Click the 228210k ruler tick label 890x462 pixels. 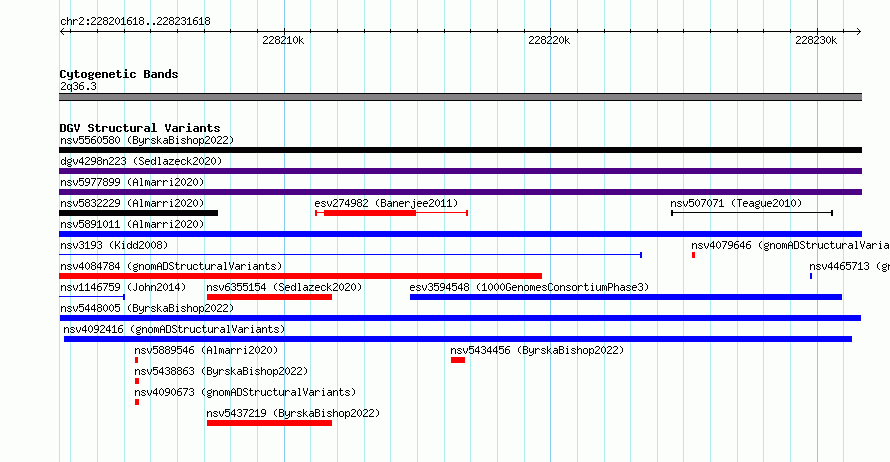point(283,40)
